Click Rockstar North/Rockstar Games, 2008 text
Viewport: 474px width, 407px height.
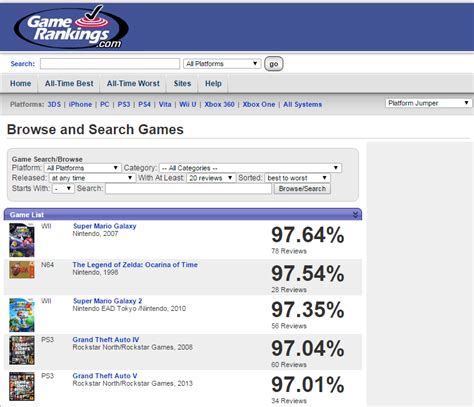132,347
